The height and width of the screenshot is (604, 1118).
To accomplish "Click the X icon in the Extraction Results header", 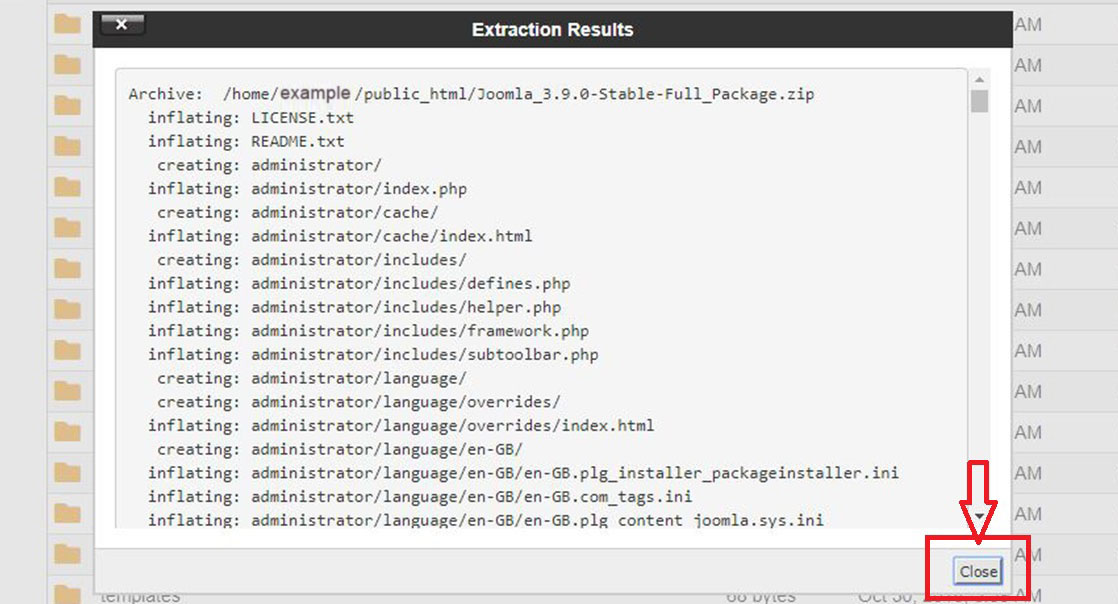I will pos(122,25).
